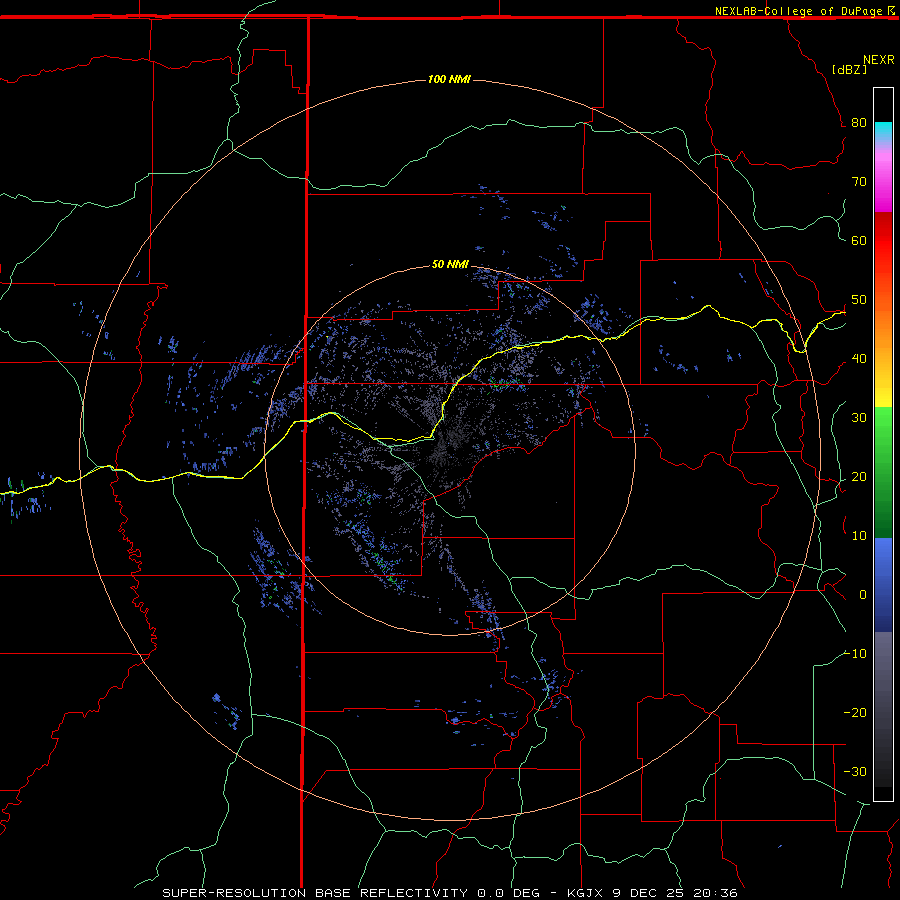Viewport: 900px width, 900px height.
Task: Click the 0 dBZ scale value
Action: [x=863, y=595]
